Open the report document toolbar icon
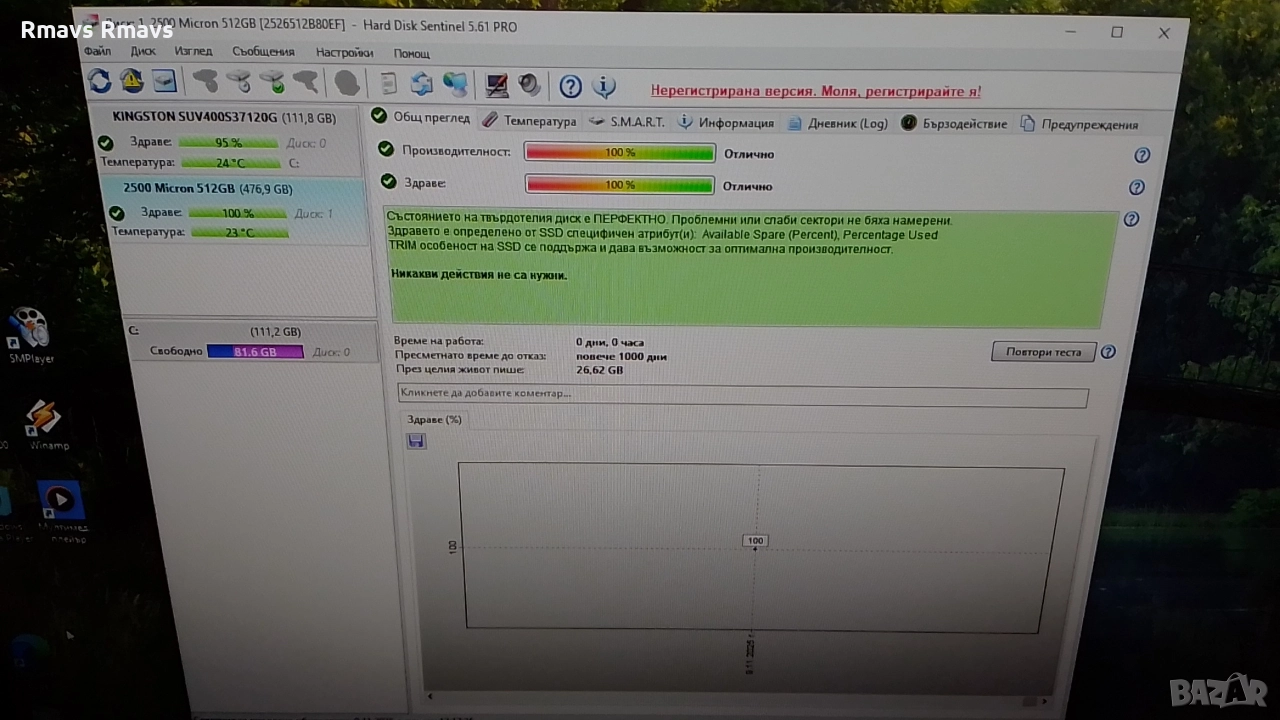The height and width of the screenshot is (720, 1280). tap(389, 84)
